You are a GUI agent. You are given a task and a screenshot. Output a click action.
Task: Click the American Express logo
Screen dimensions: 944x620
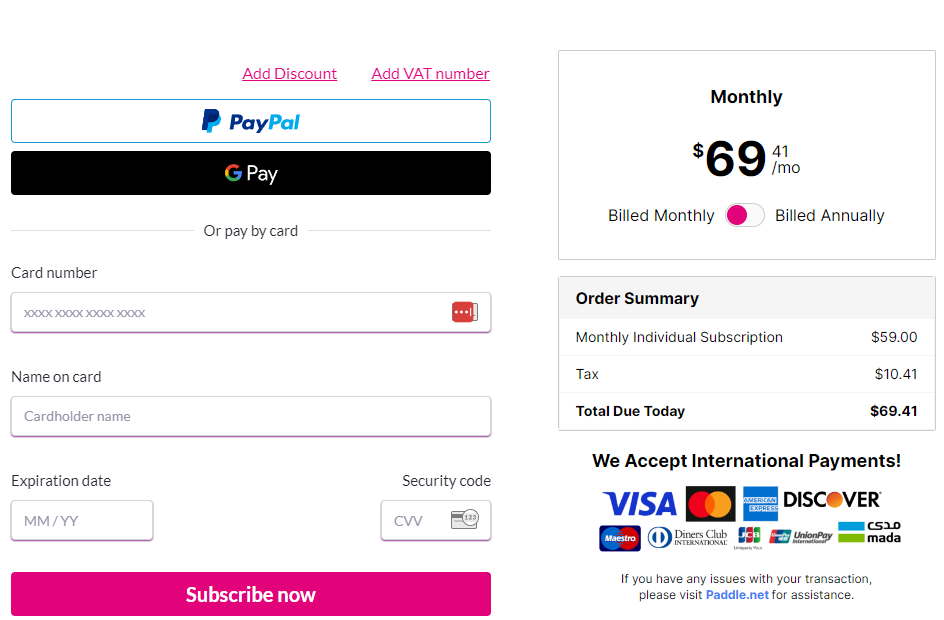click(760, 503)
